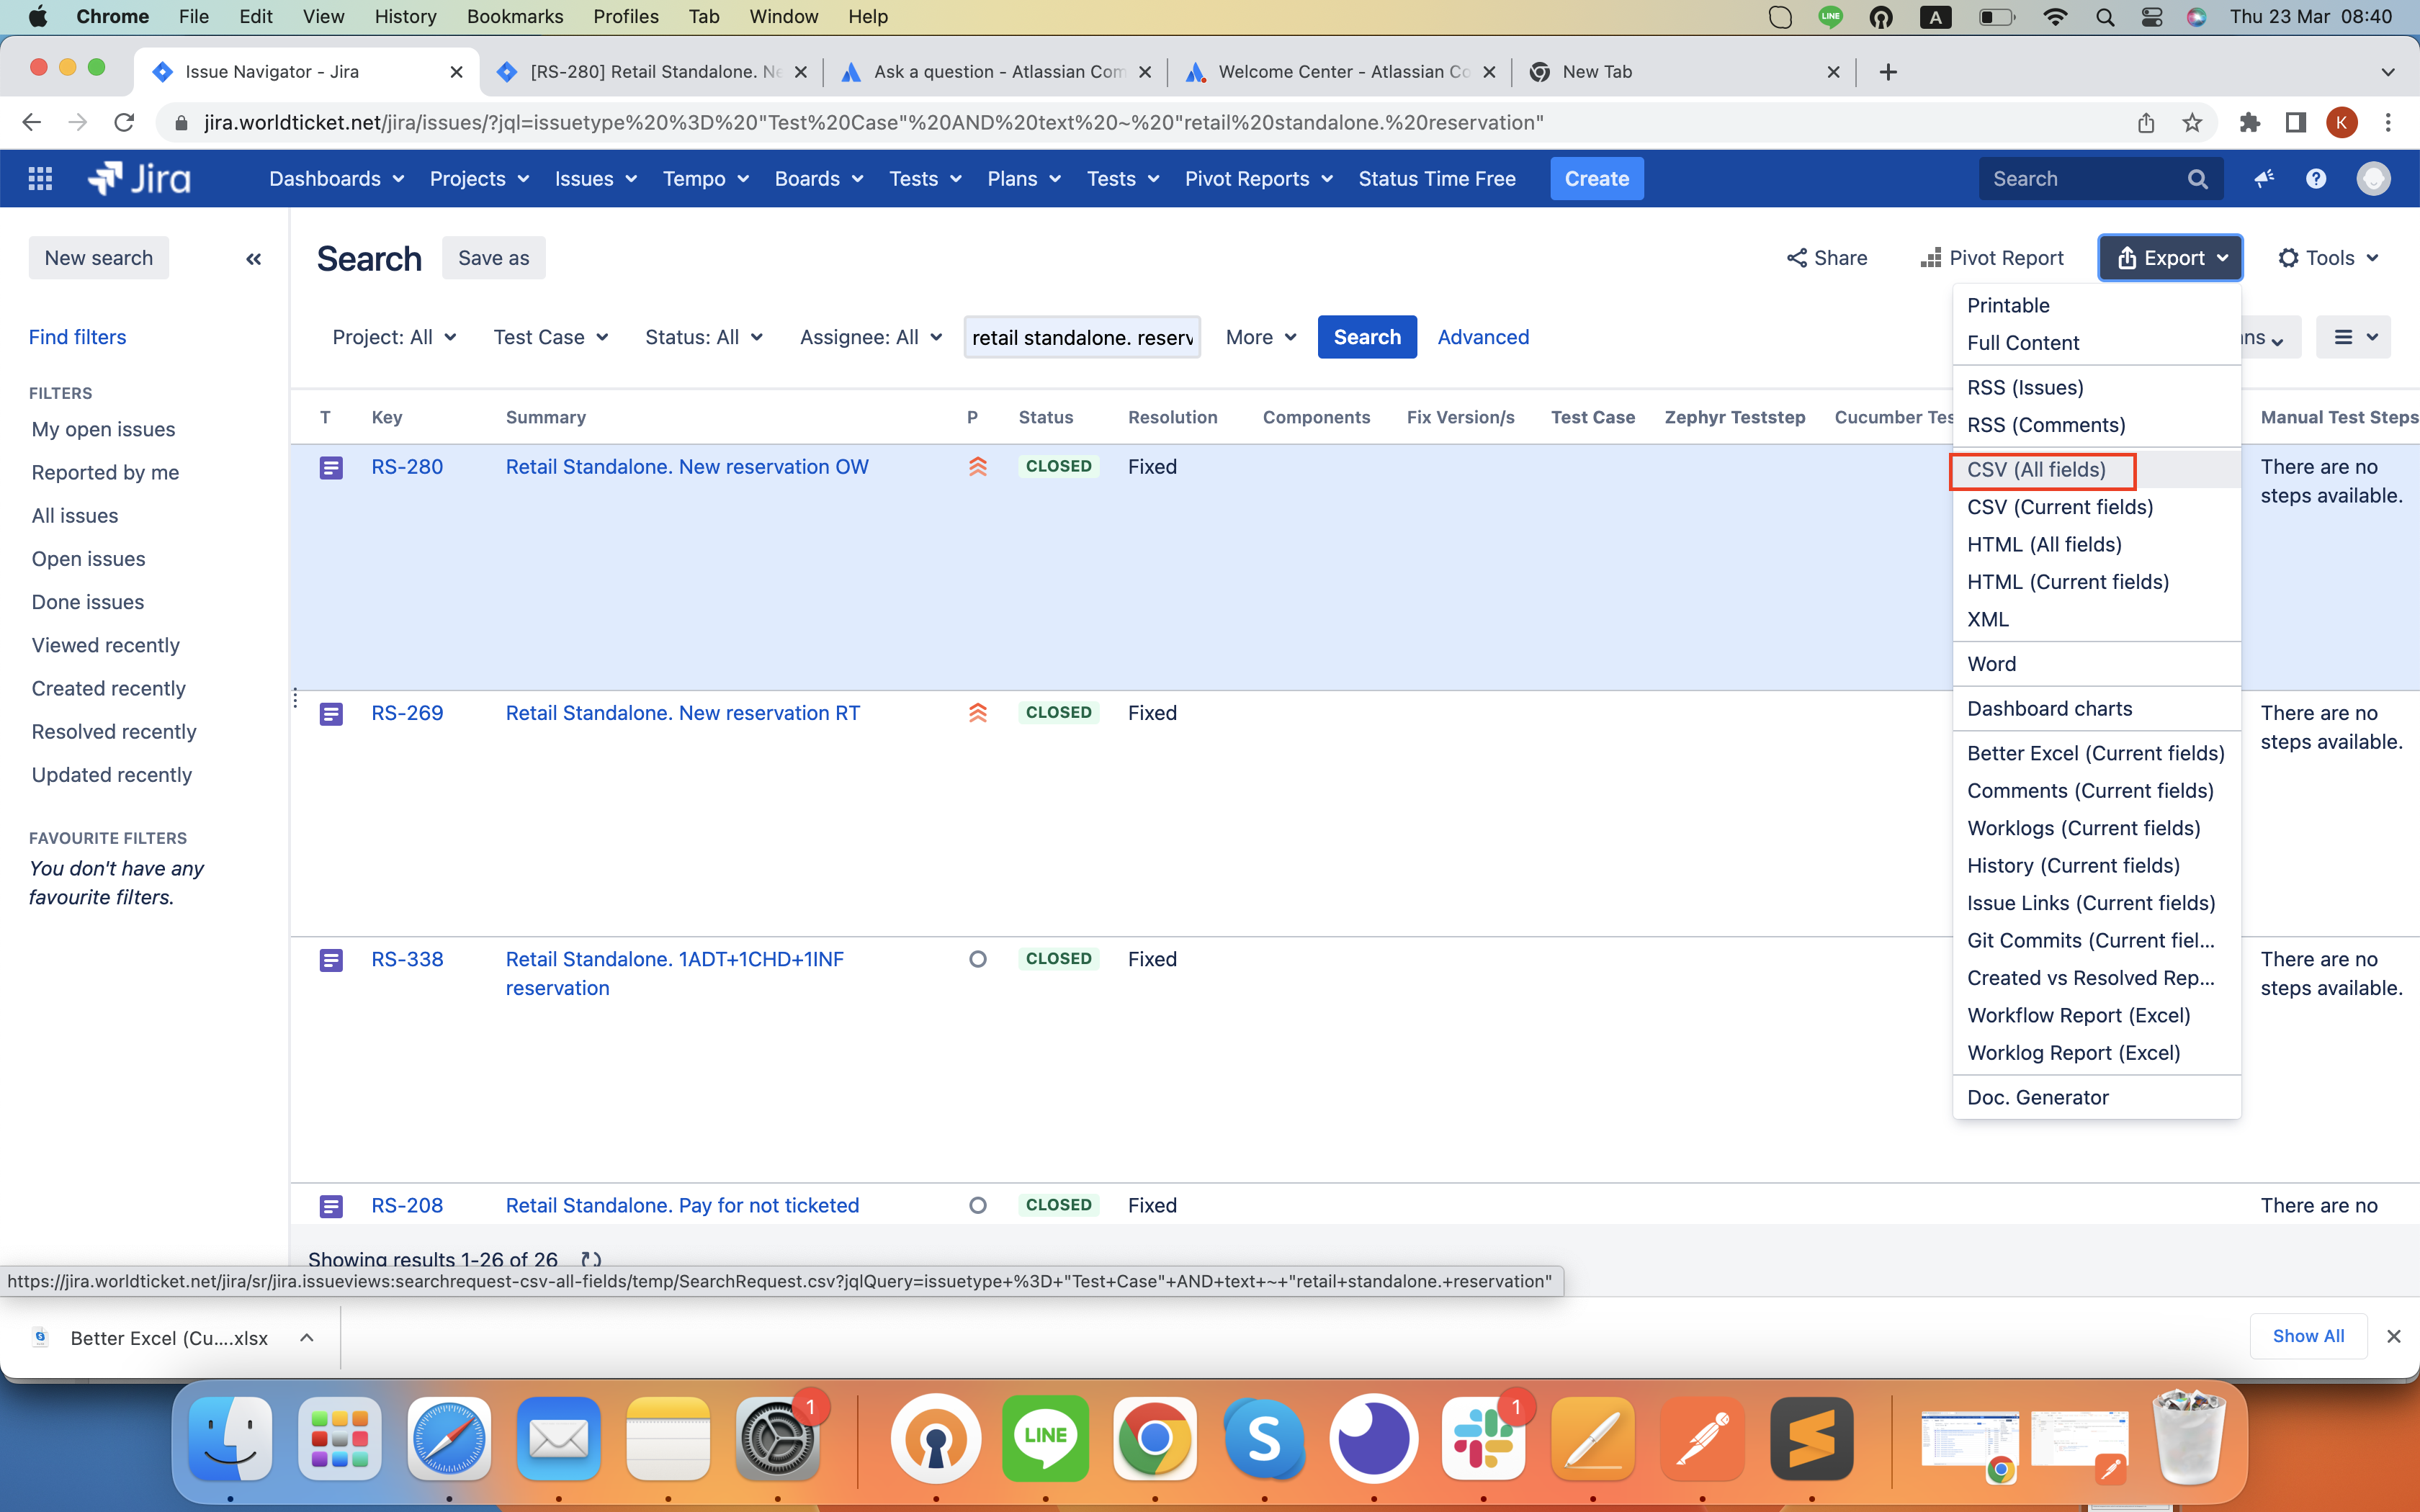The image size is (2420, 1512).
Task: Reload the page with the refresh icon
Action: 124,123
